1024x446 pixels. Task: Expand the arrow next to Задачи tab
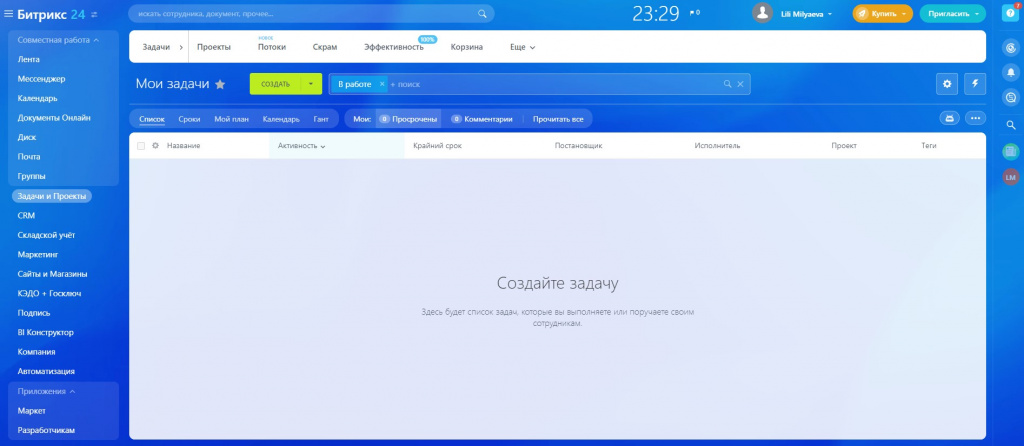181,47
